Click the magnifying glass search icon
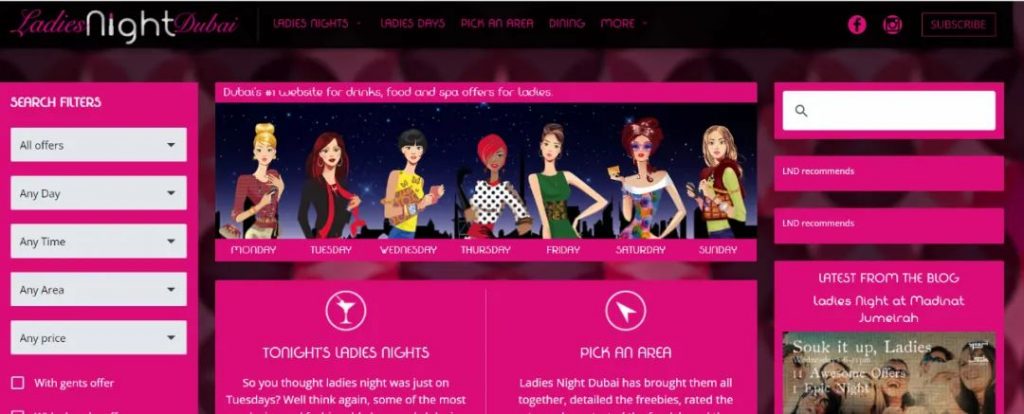 801,111
